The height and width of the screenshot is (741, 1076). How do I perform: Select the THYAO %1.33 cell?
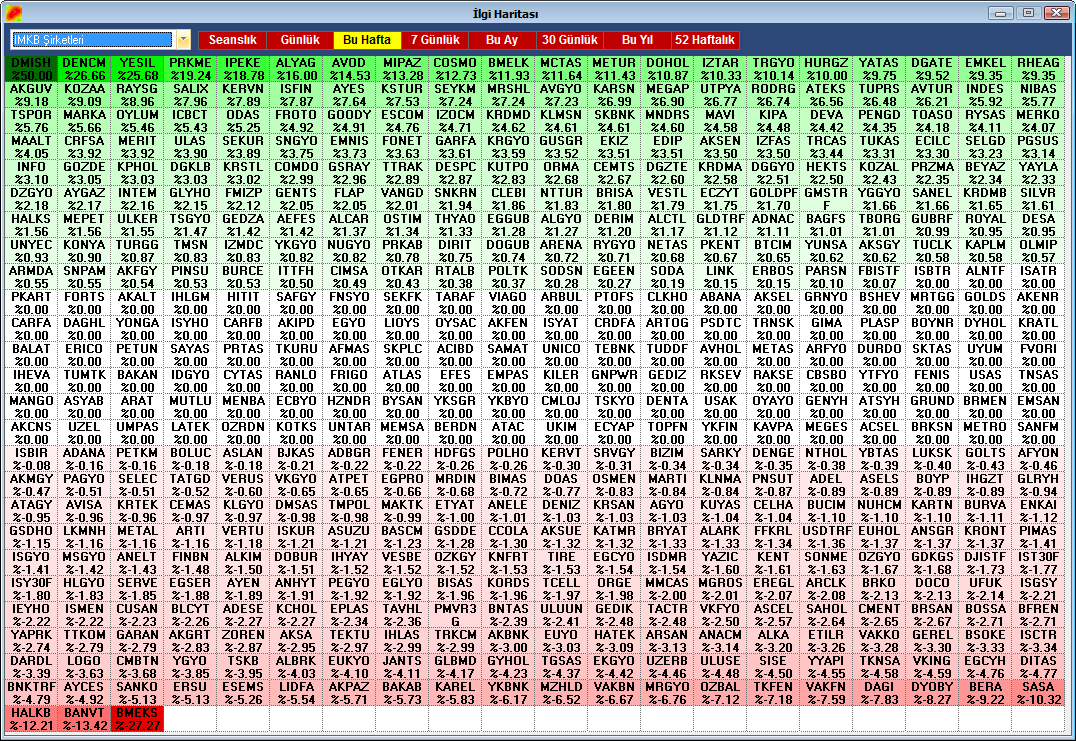pos(455,225)
